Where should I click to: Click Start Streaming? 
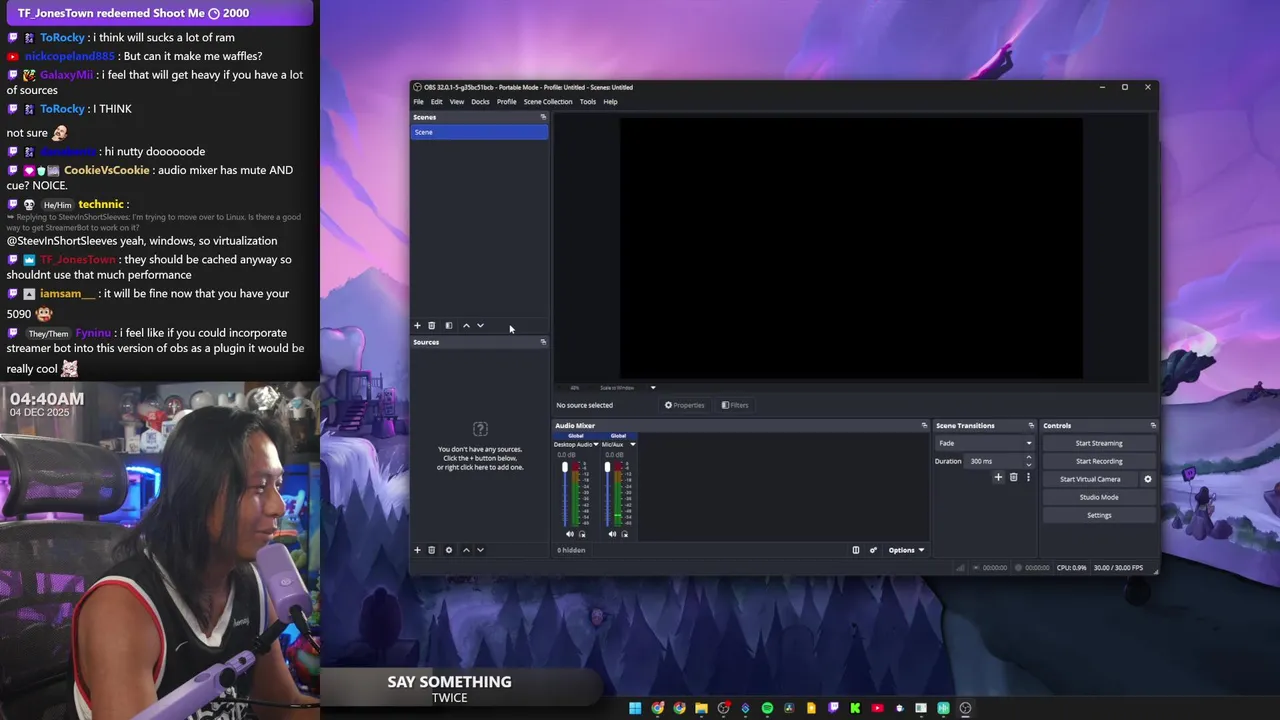pos(1099,443)
